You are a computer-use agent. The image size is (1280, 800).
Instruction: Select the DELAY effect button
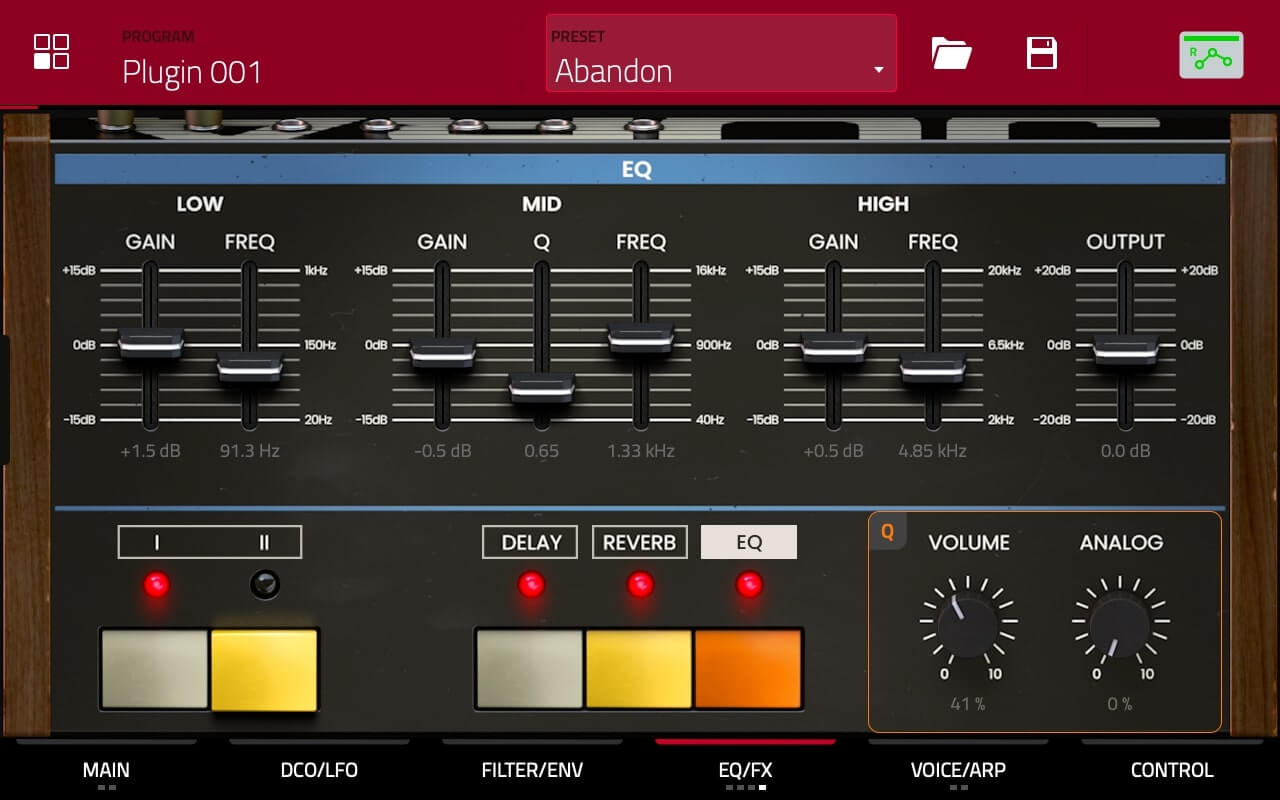tap(530, 541)
